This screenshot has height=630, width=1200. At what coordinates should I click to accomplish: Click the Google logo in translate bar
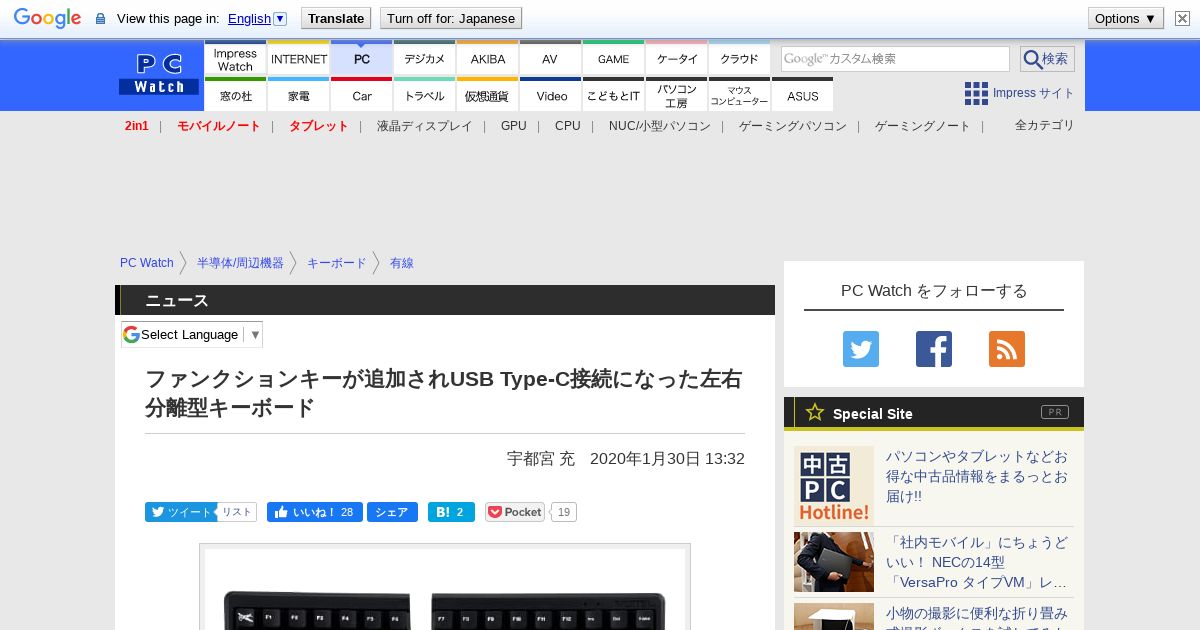(47, 18)
